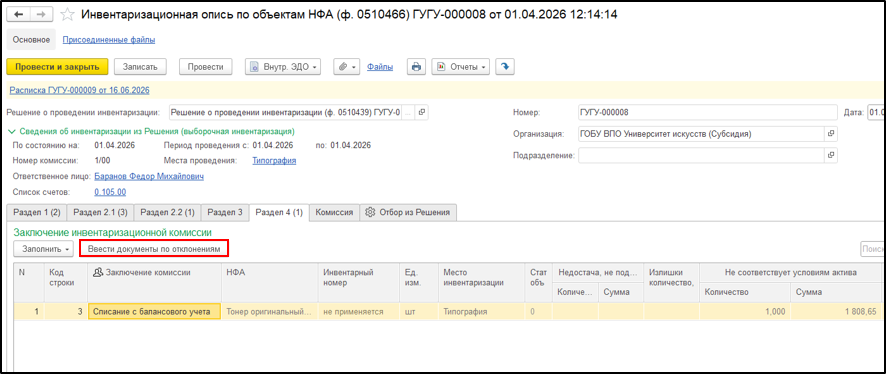Viewport: 886px width, 374px height.
Task: Select cell Тонер оригинальный
Action: tap(270, 311)
